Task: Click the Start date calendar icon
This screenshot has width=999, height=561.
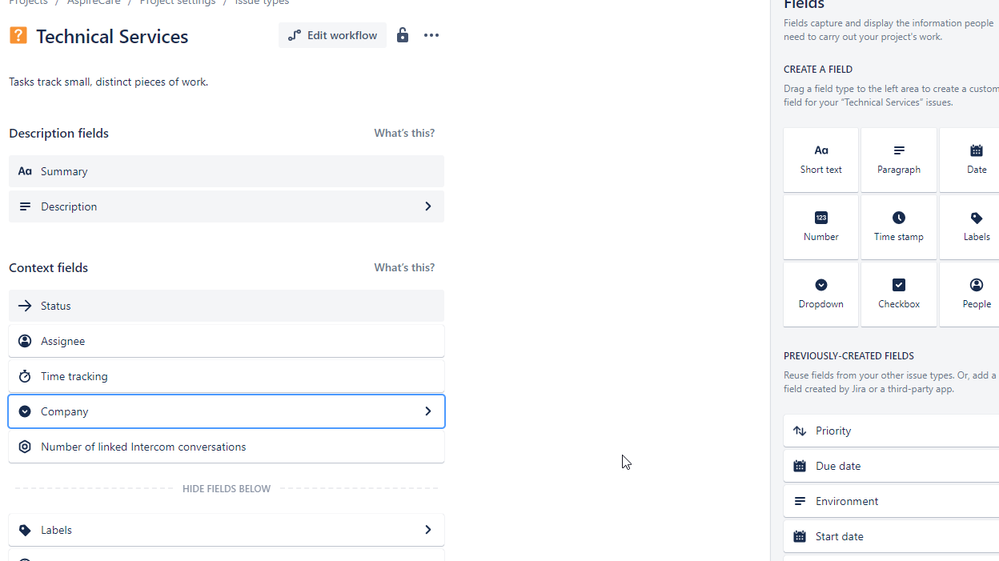Action: pos(800,537)
